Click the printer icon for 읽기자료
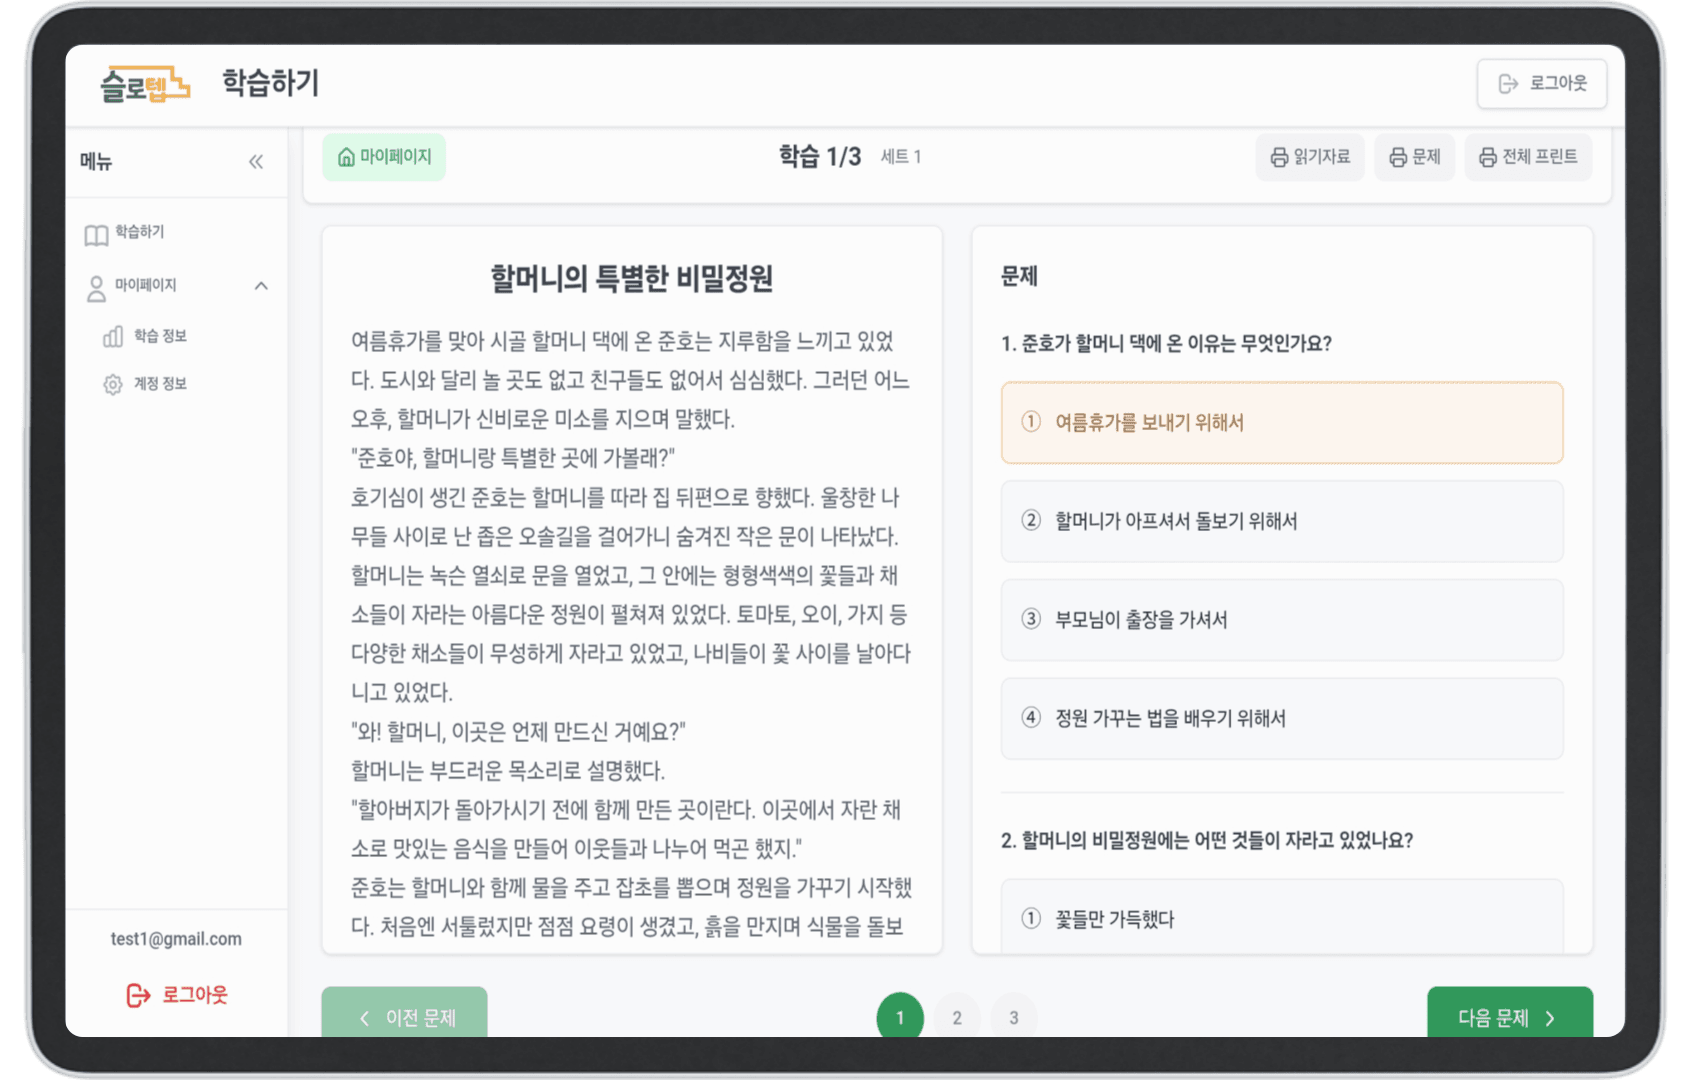1682x1080 pixels. tap(1277, 157)
